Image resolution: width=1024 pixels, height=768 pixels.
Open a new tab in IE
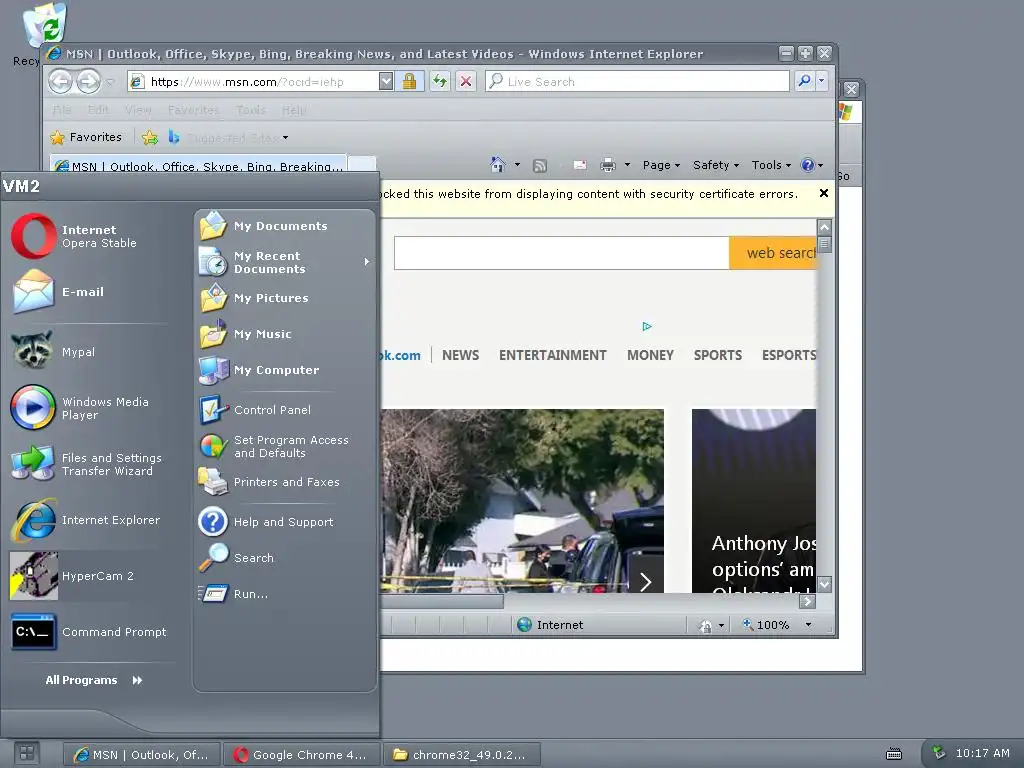tap(362, 165)
